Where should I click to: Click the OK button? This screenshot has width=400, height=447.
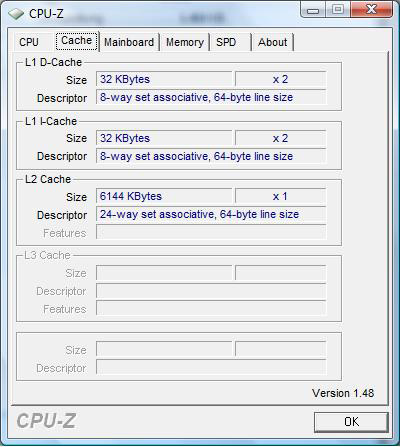pyautogui.click(x=351, y=422)
